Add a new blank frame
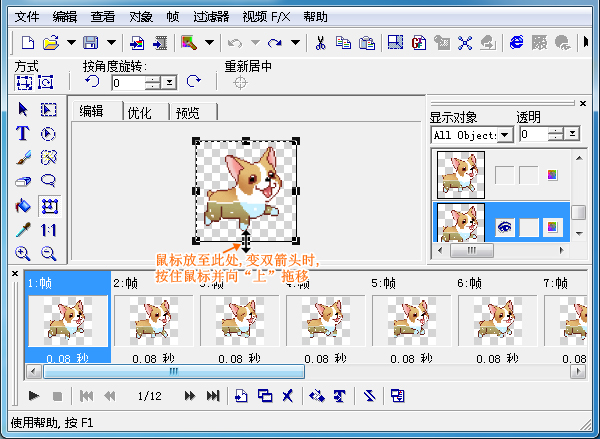 click(241, 396)
